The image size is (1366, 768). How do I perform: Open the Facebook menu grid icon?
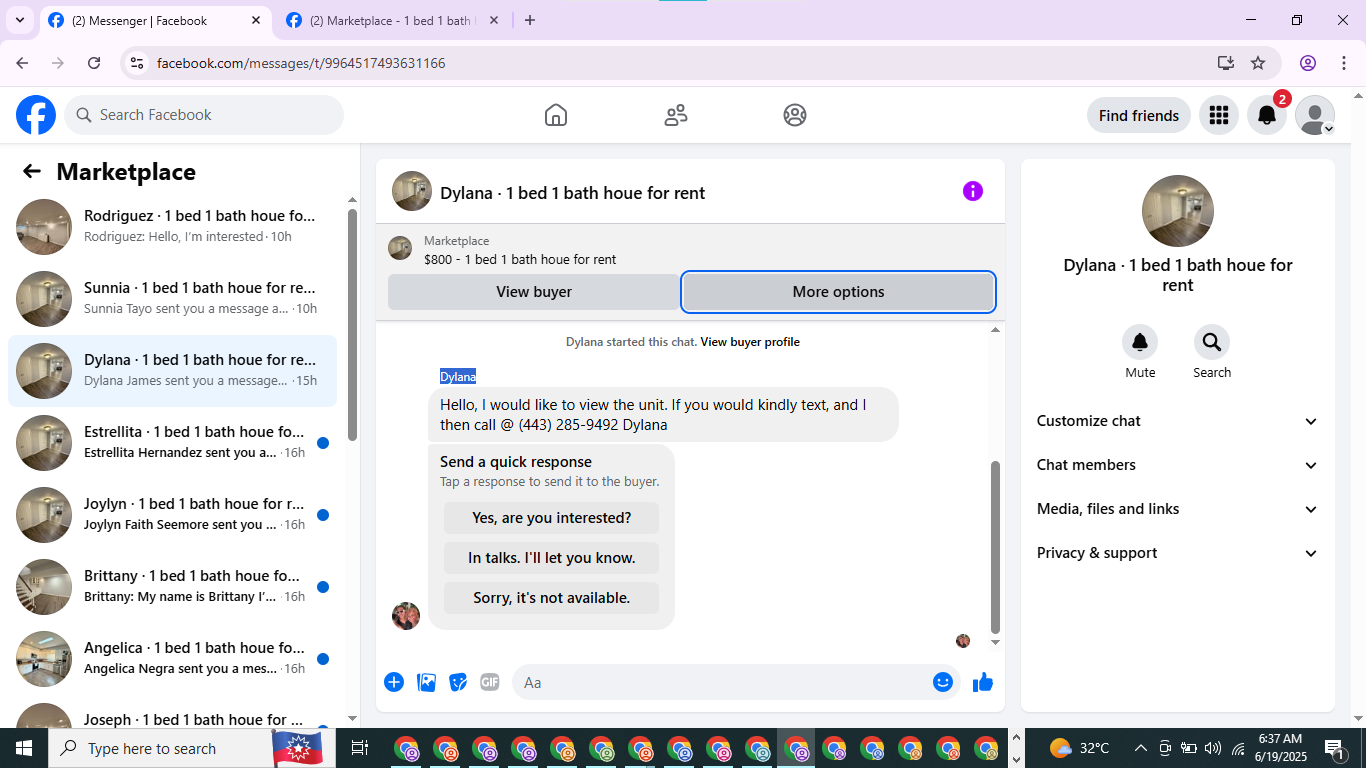click(x=1218, y=115)
